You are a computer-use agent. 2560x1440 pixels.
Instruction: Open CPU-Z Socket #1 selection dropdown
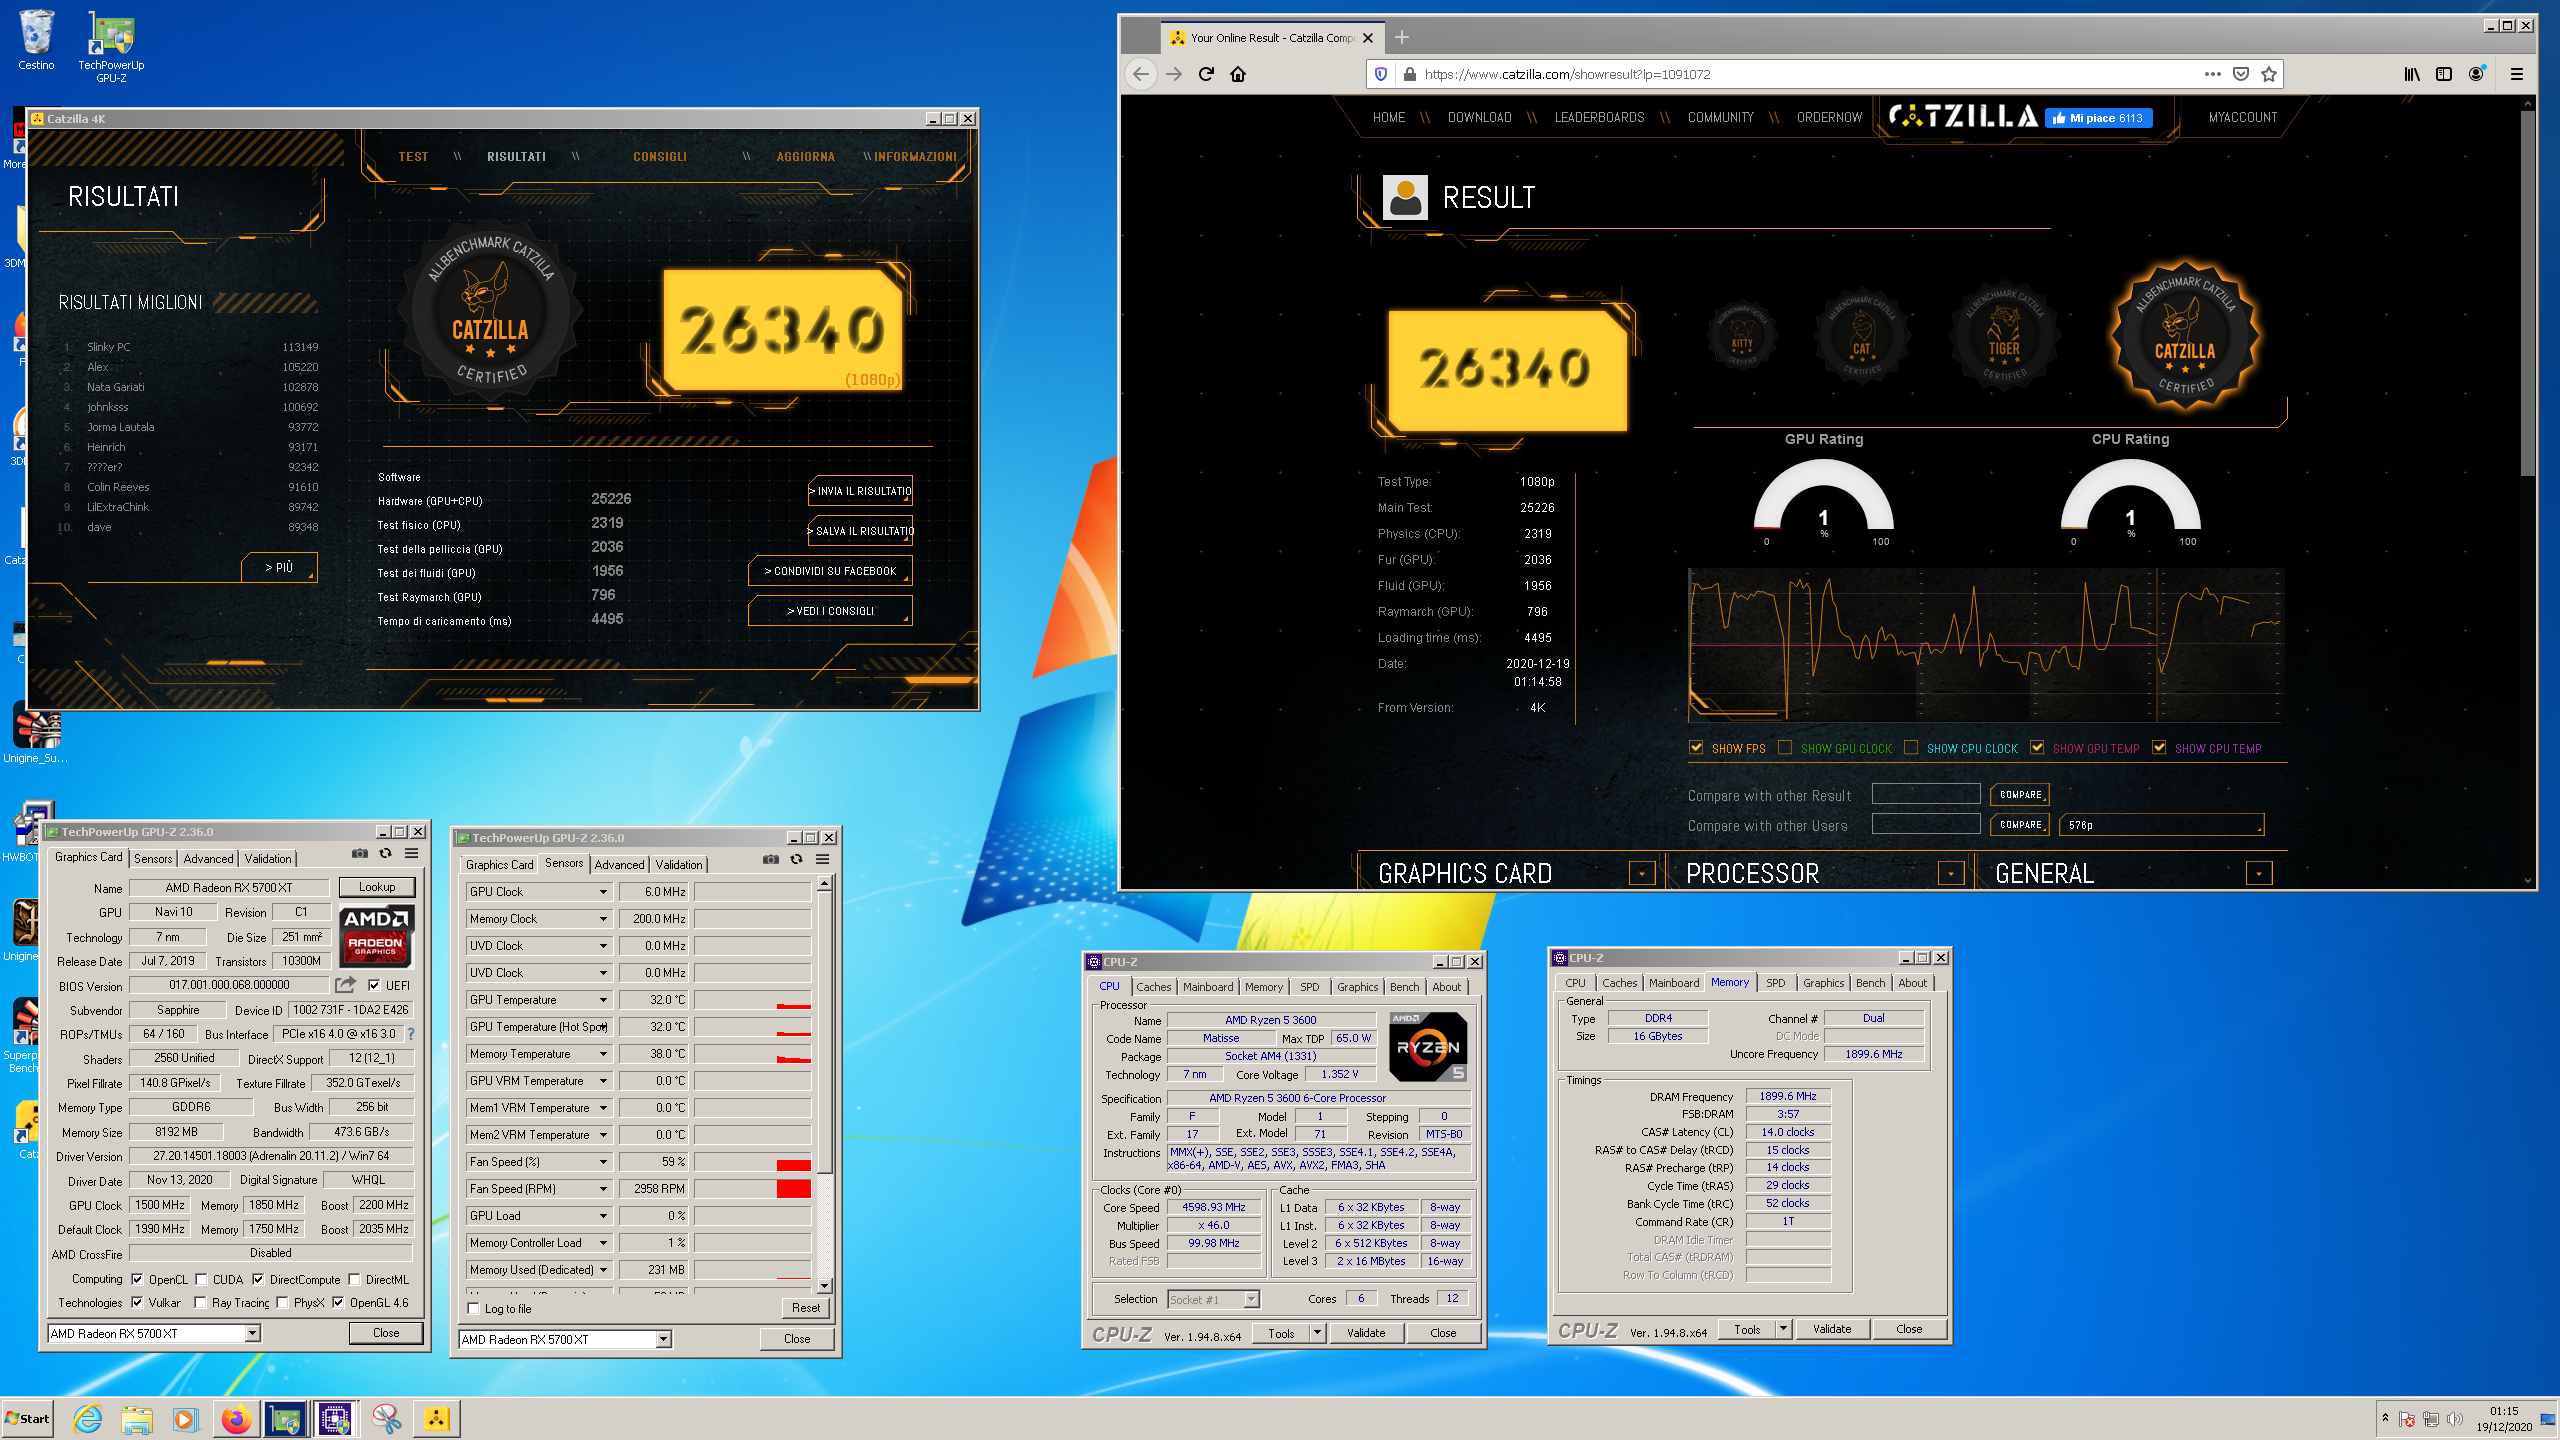click(x=1251, y=1299)
